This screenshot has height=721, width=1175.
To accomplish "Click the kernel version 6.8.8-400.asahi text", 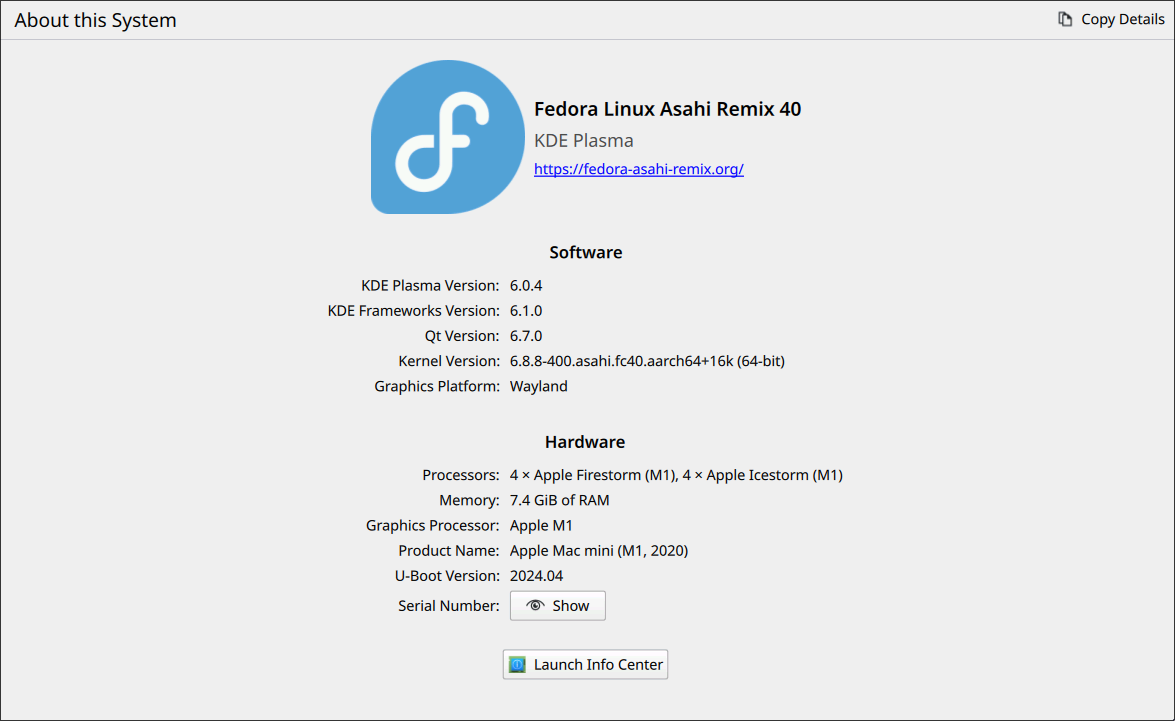I will 647,361.
